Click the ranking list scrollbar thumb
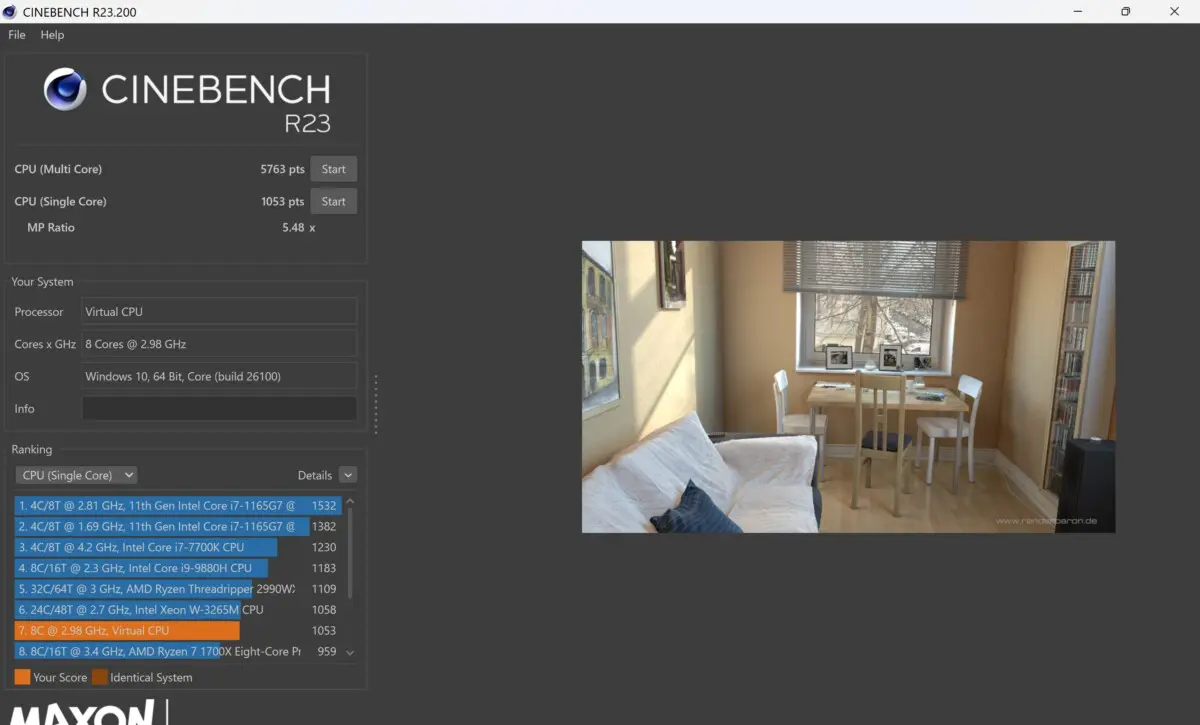1200x725 pixels. click(x=350, y=555)
